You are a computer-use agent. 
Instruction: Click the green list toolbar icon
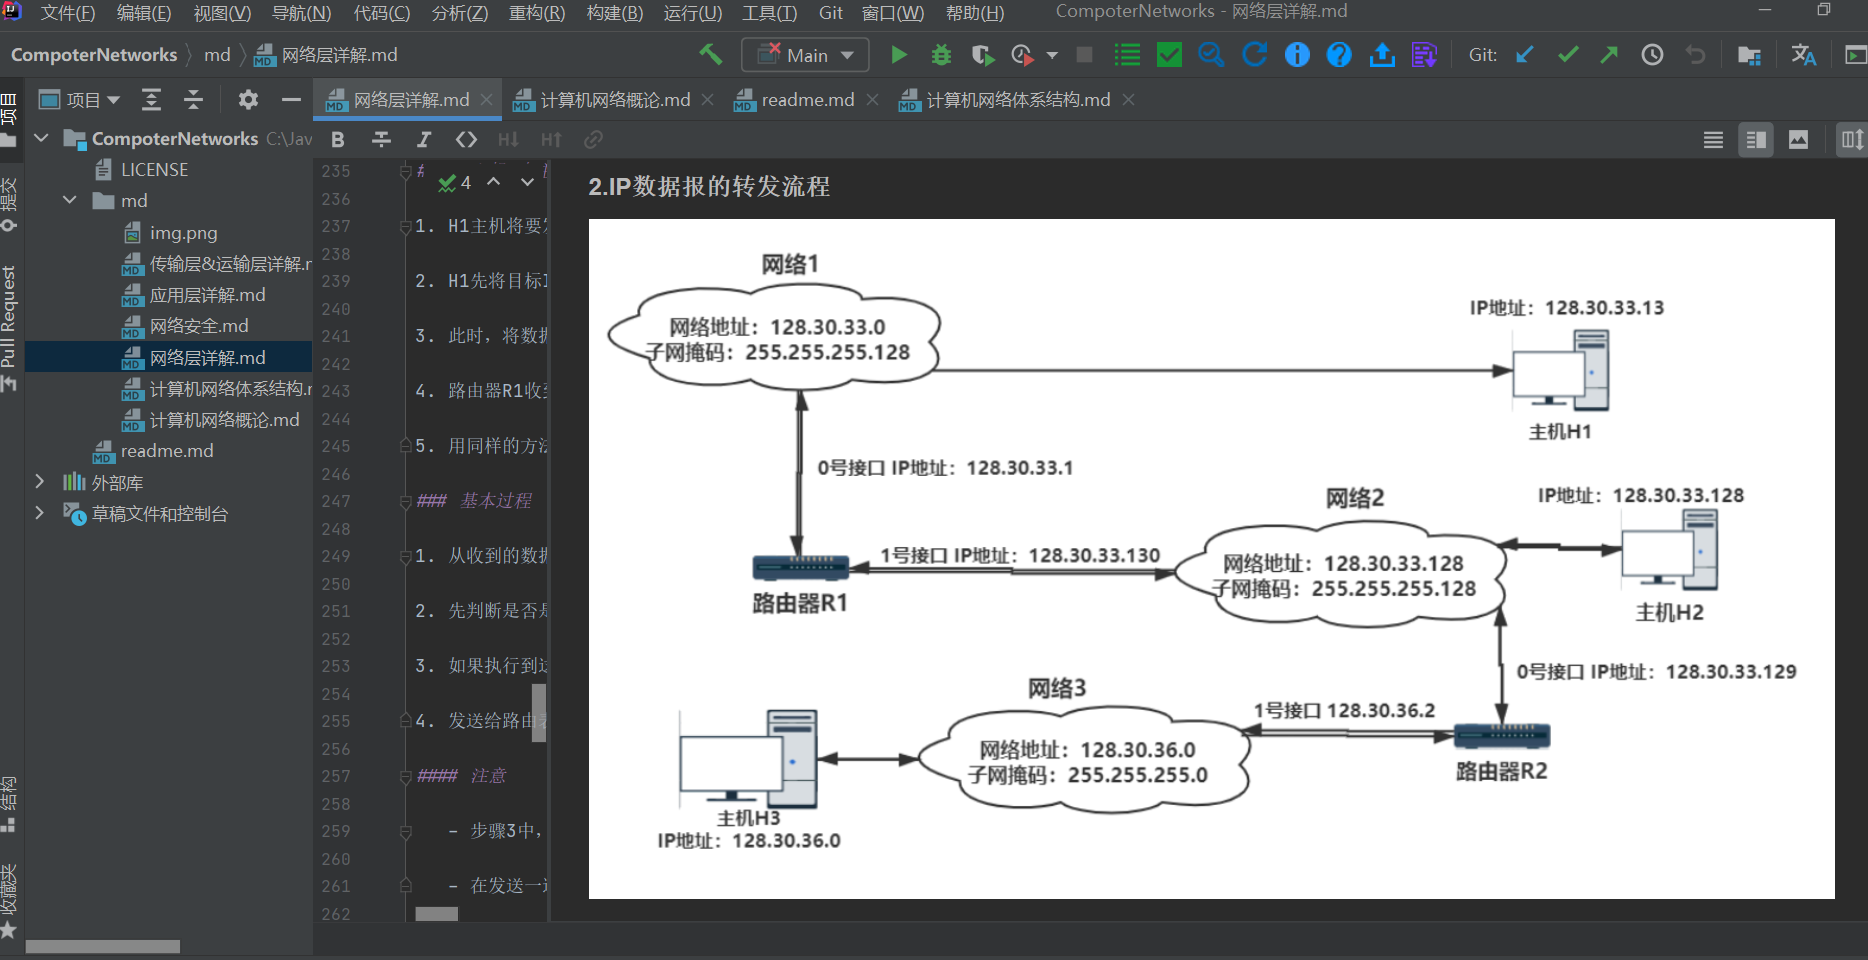1127,55
